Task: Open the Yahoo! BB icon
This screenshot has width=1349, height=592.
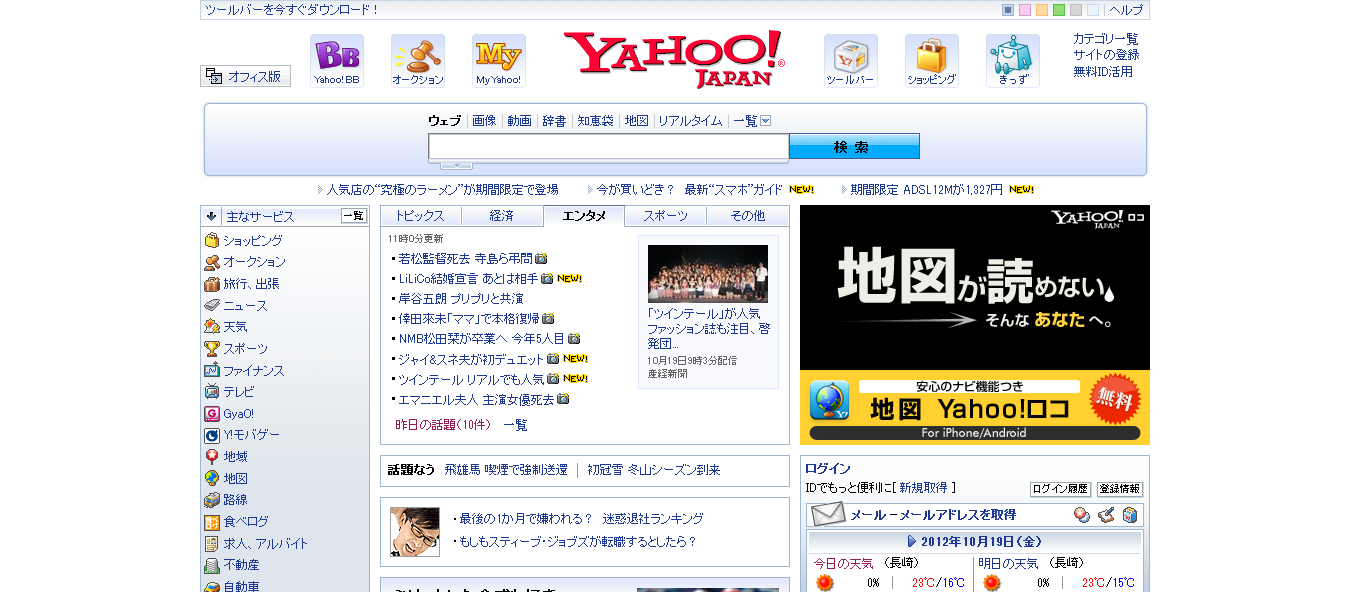Action: [x=336, y=61]
